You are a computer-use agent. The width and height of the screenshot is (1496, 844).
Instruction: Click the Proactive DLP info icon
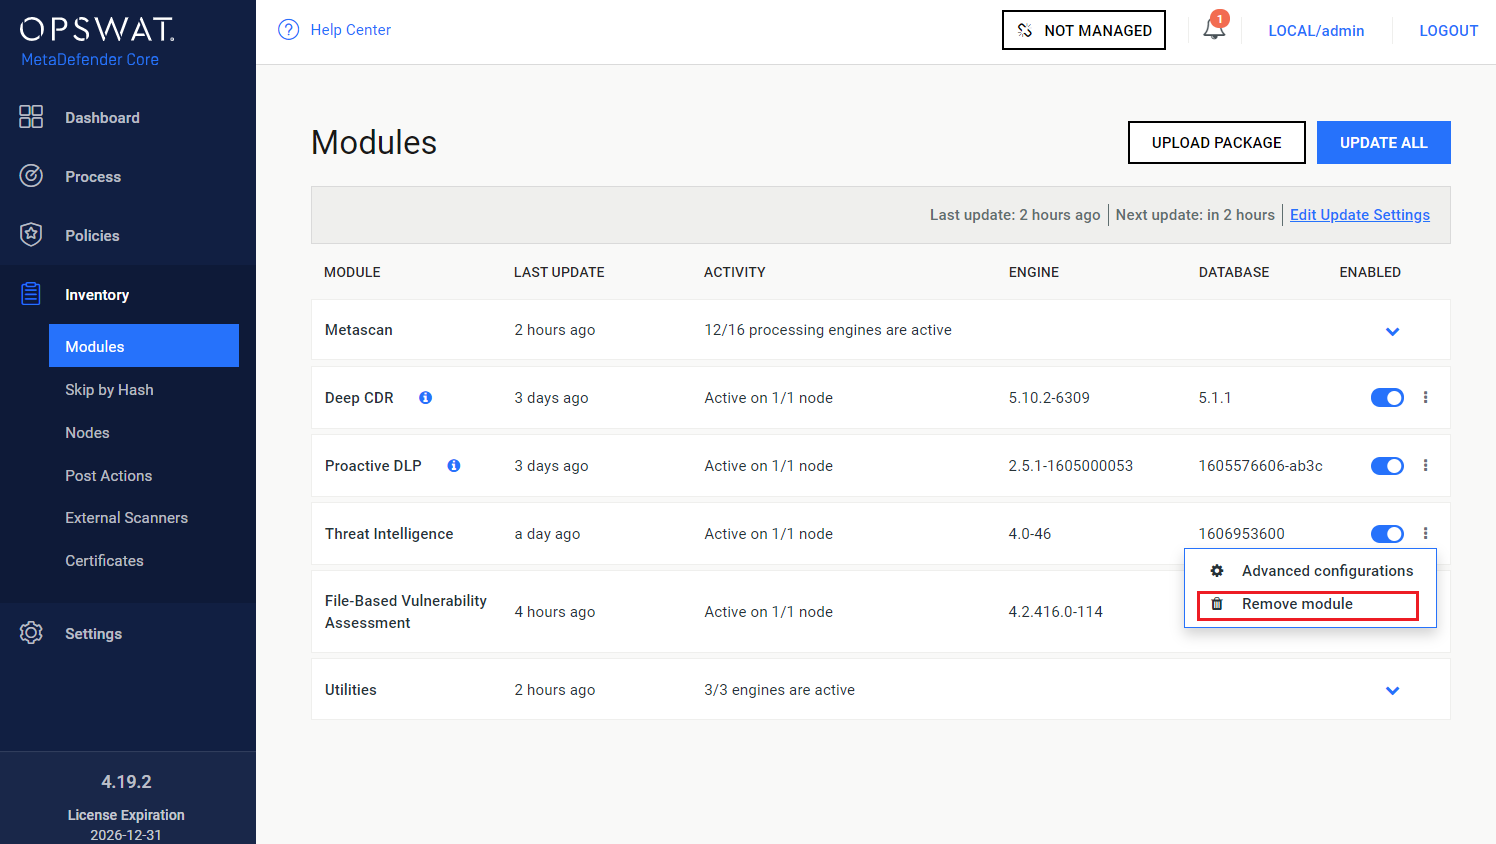[x=454, y=465]
